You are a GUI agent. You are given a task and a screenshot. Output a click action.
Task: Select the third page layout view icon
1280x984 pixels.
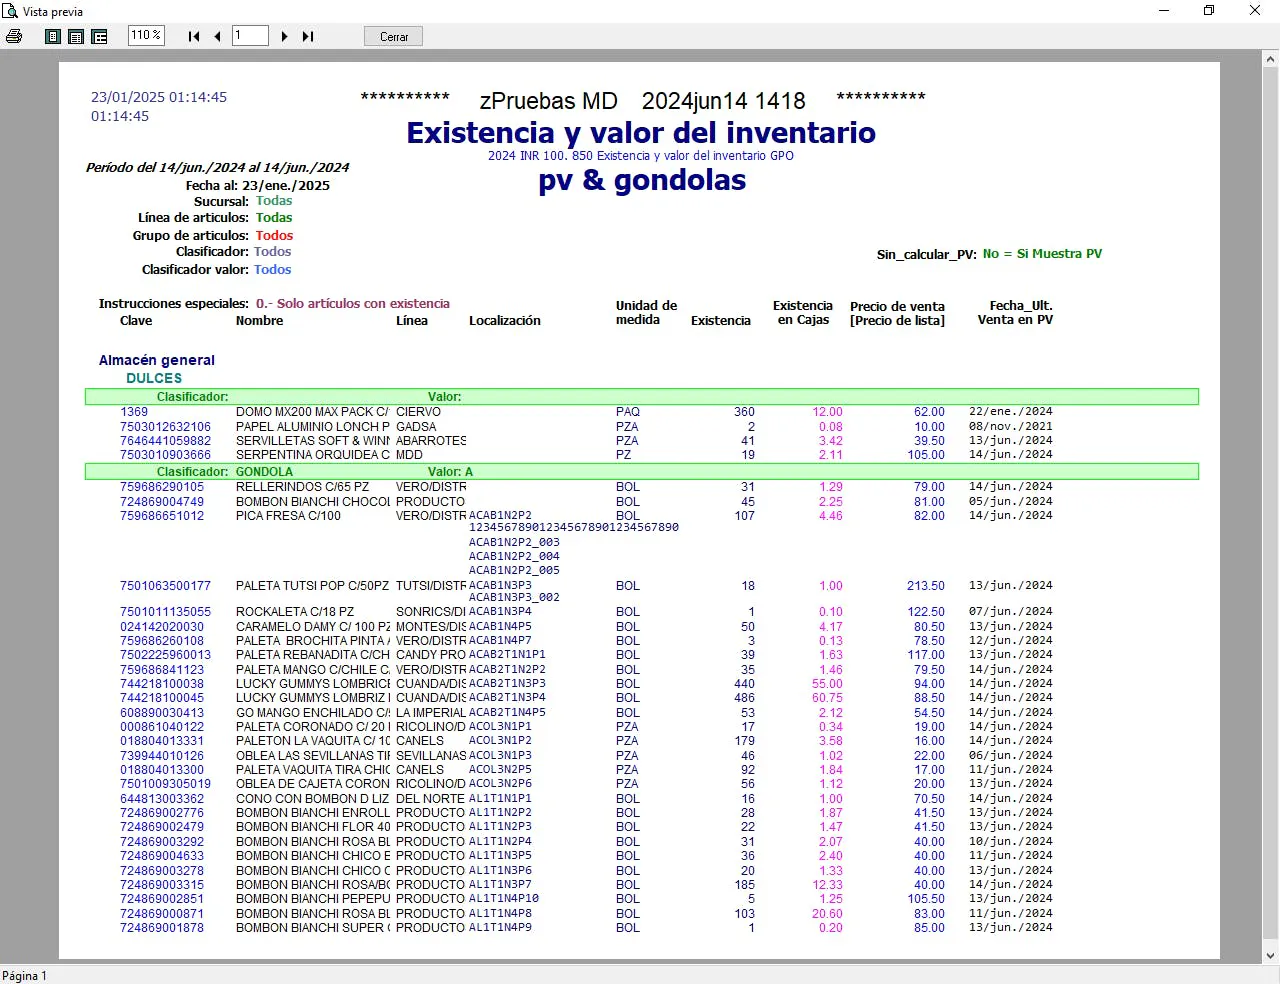click(99, 36)
